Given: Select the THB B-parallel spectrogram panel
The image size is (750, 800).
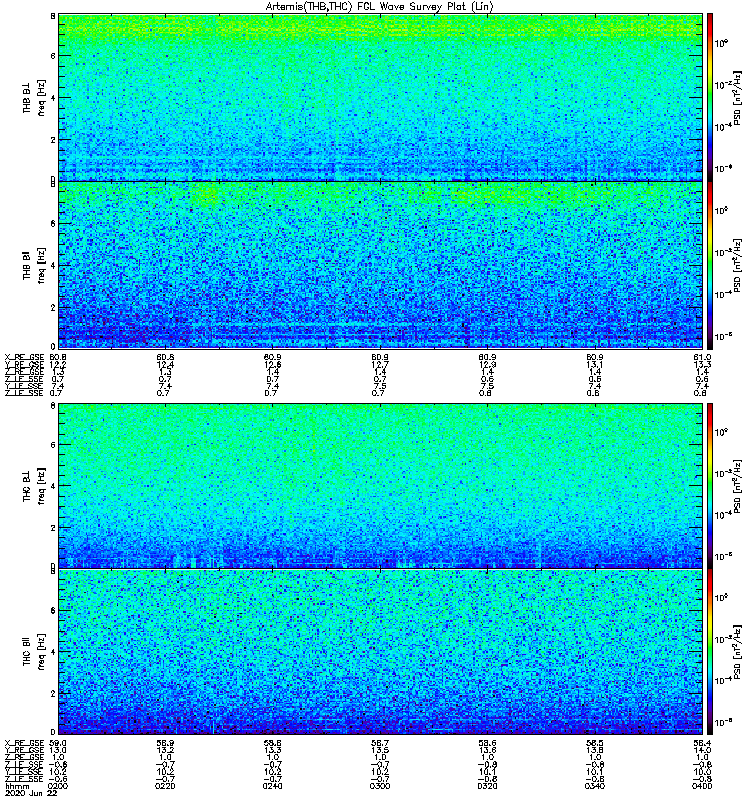Looking at the screenshot, I should 381,265.
